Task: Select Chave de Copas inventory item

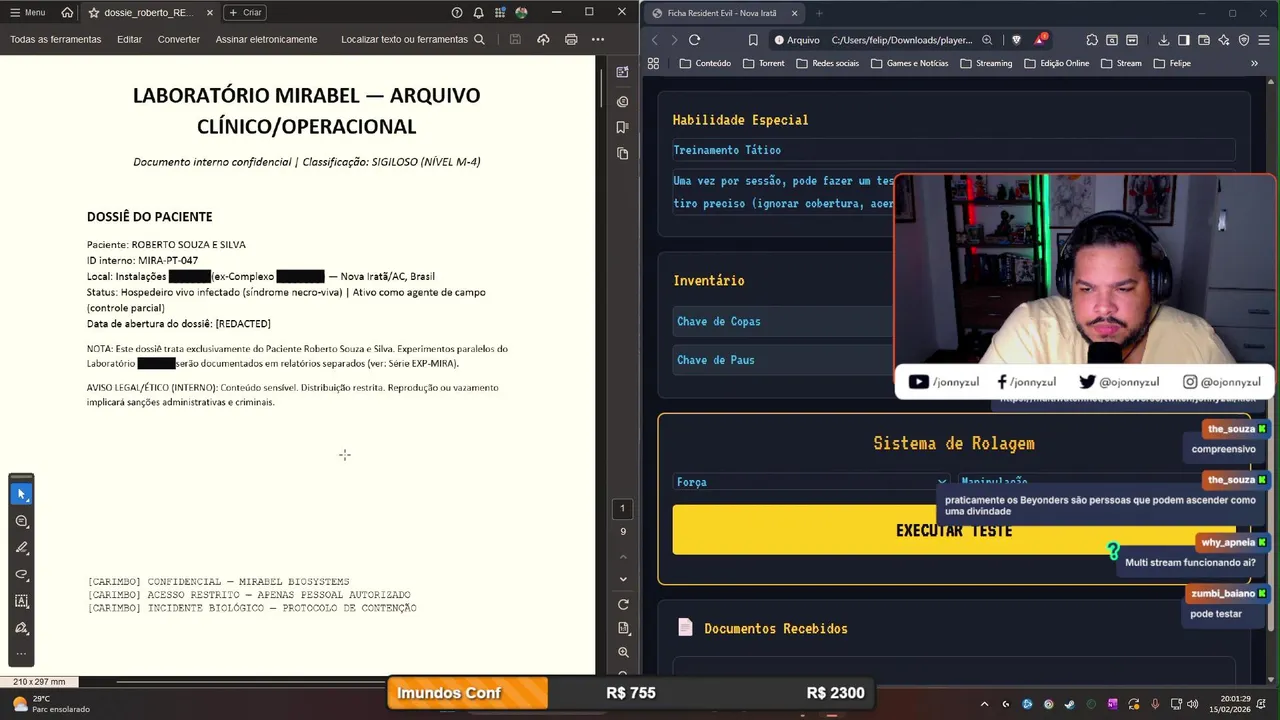Action: [x=783, y=321]
